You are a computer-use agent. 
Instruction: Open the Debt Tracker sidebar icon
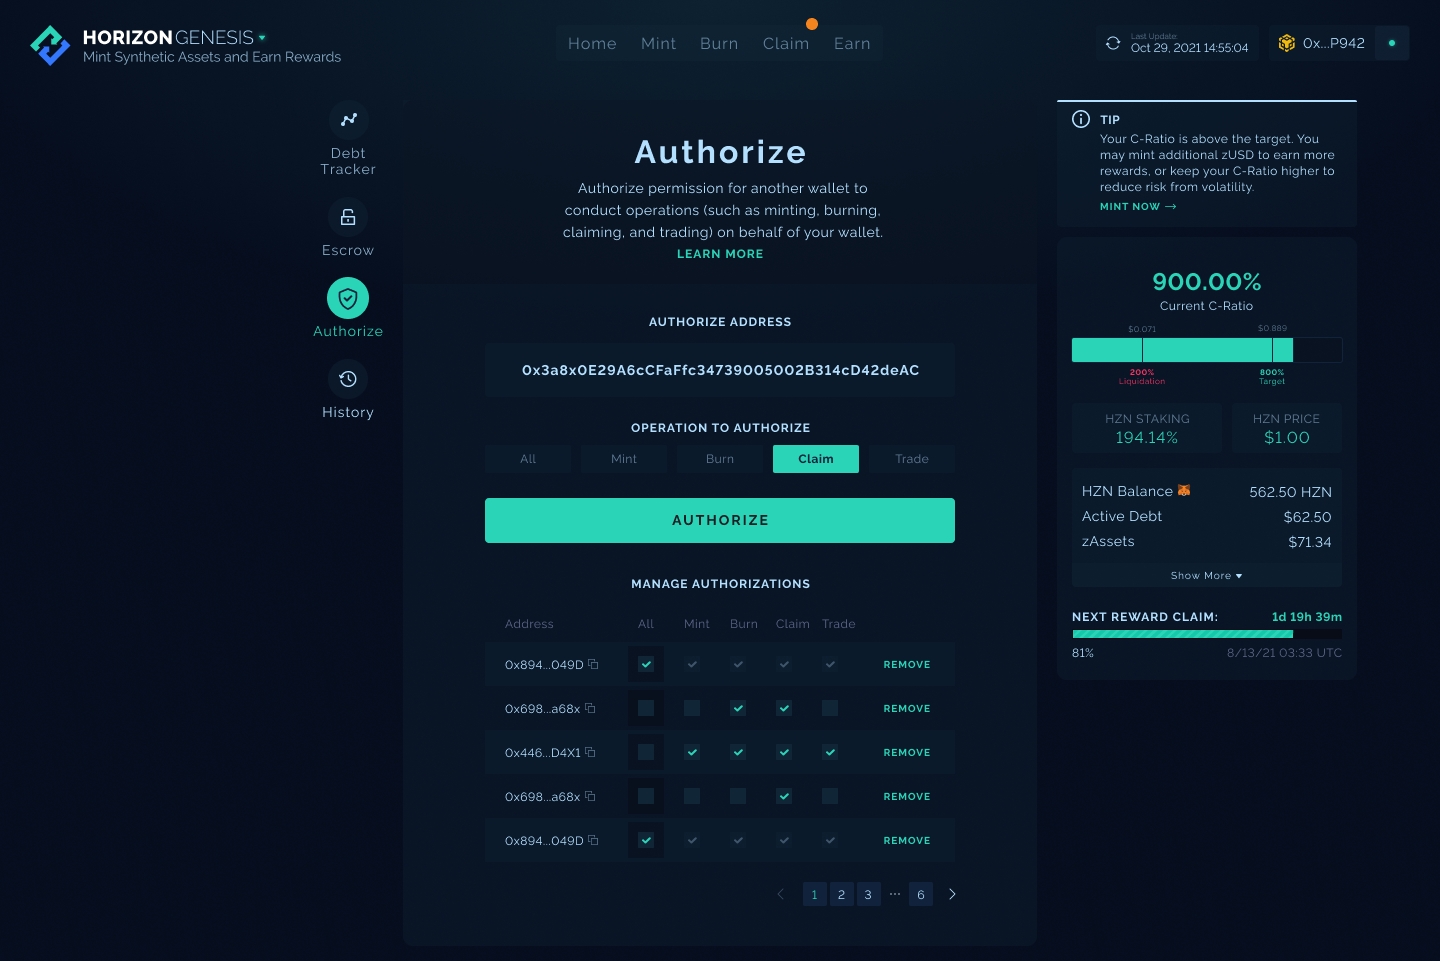pyautogui.click(x=348, y=120)
